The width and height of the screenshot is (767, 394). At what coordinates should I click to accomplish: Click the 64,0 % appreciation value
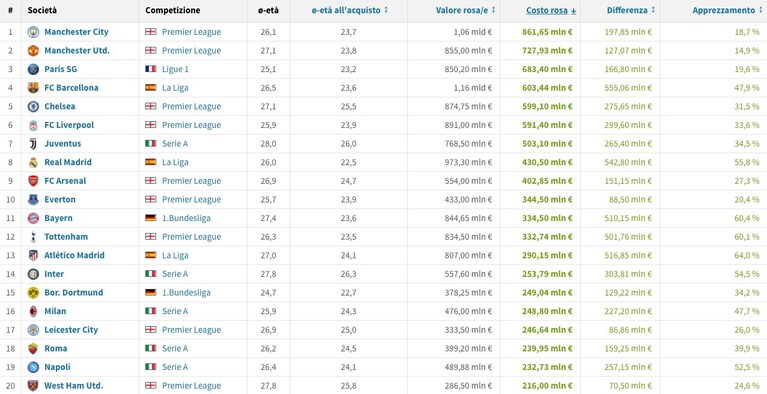coord(746,255)
